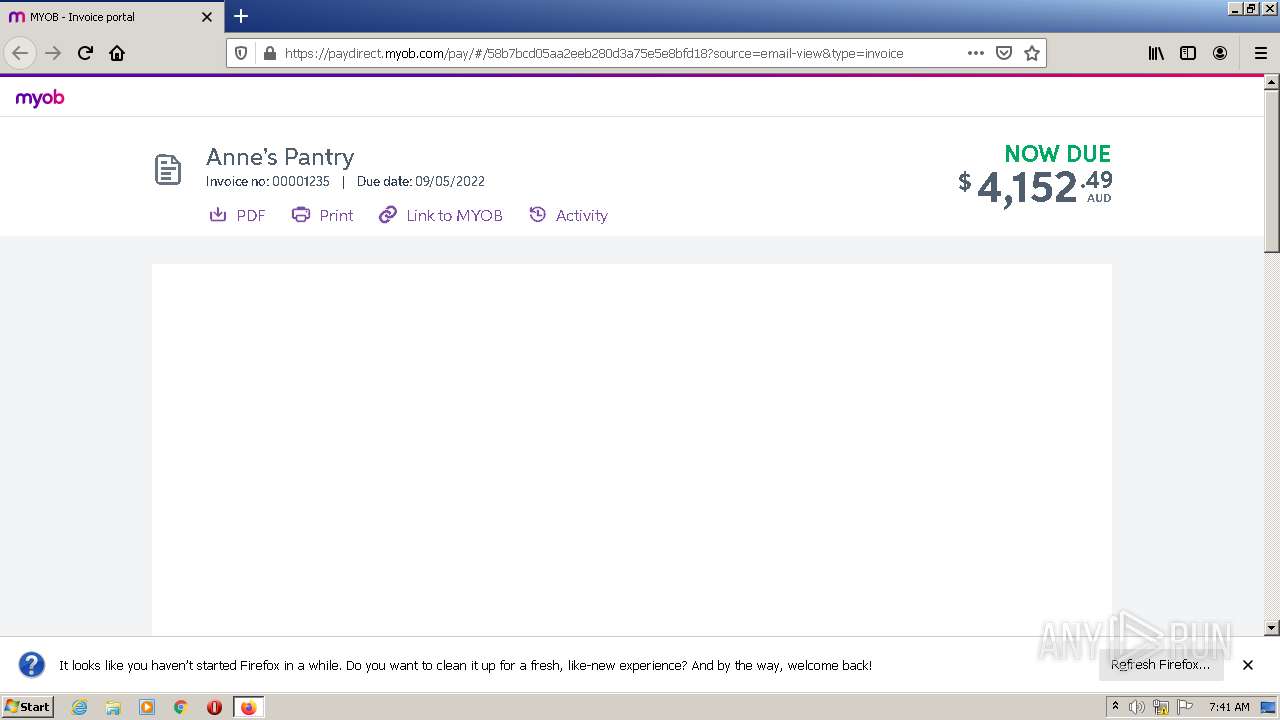This screenshot has height=720, width=1280.
Task: Open the Action Center flag icon
Action: (x=1185, y=707)
